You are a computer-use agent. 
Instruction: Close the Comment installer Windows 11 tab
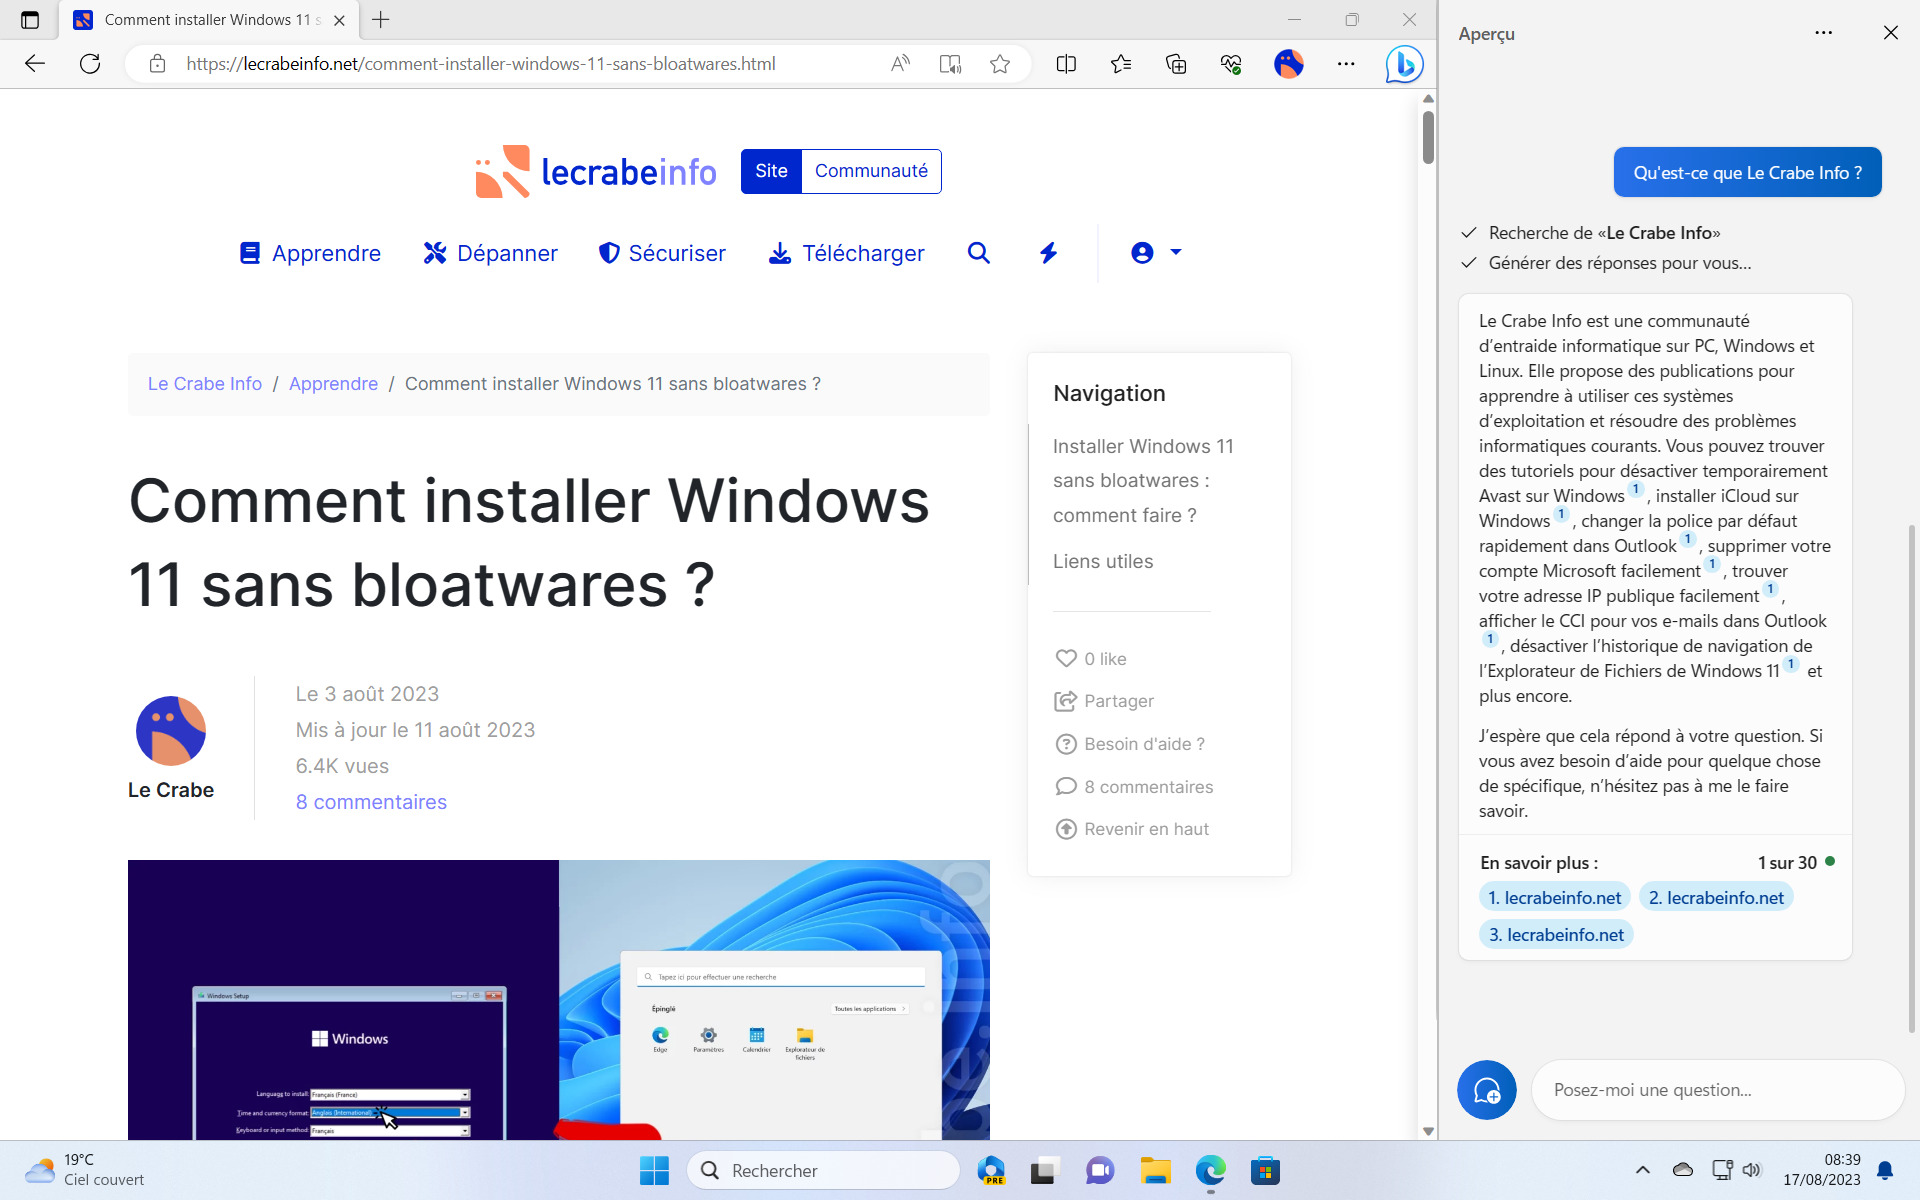click(339, 20)
